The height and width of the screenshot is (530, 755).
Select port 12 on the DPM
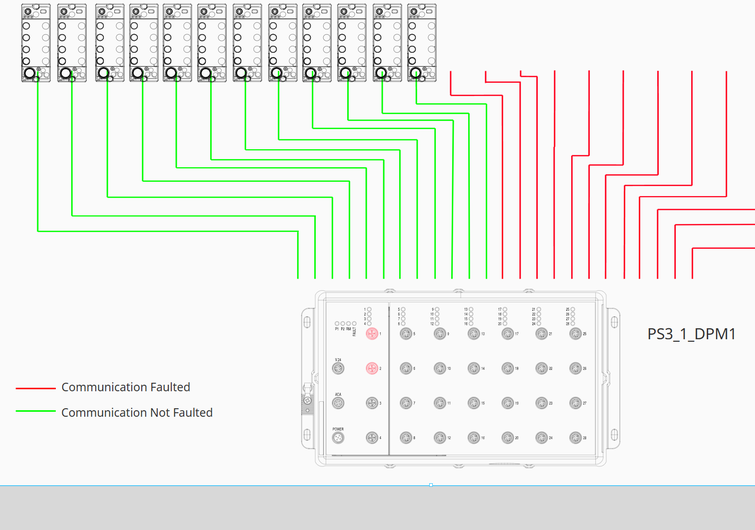440,438
